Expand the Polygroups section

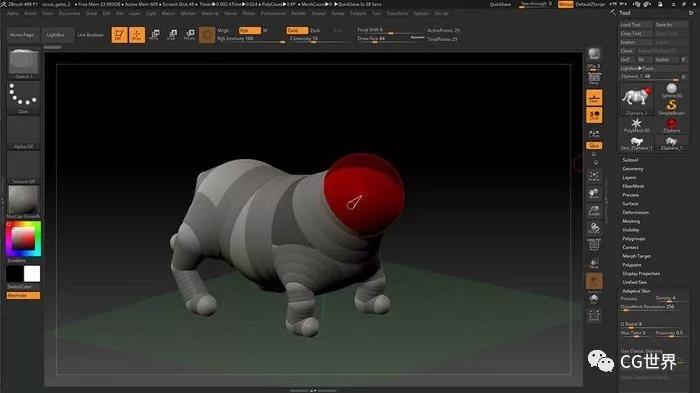point(633,238)
